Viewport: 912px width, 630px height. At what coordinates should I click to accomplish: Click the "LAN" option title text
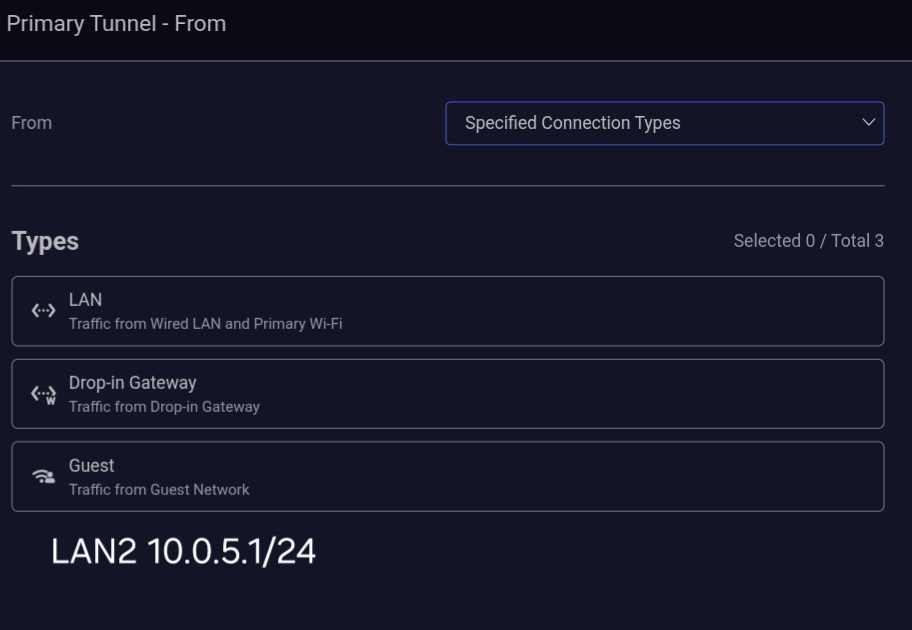[85, 300]
